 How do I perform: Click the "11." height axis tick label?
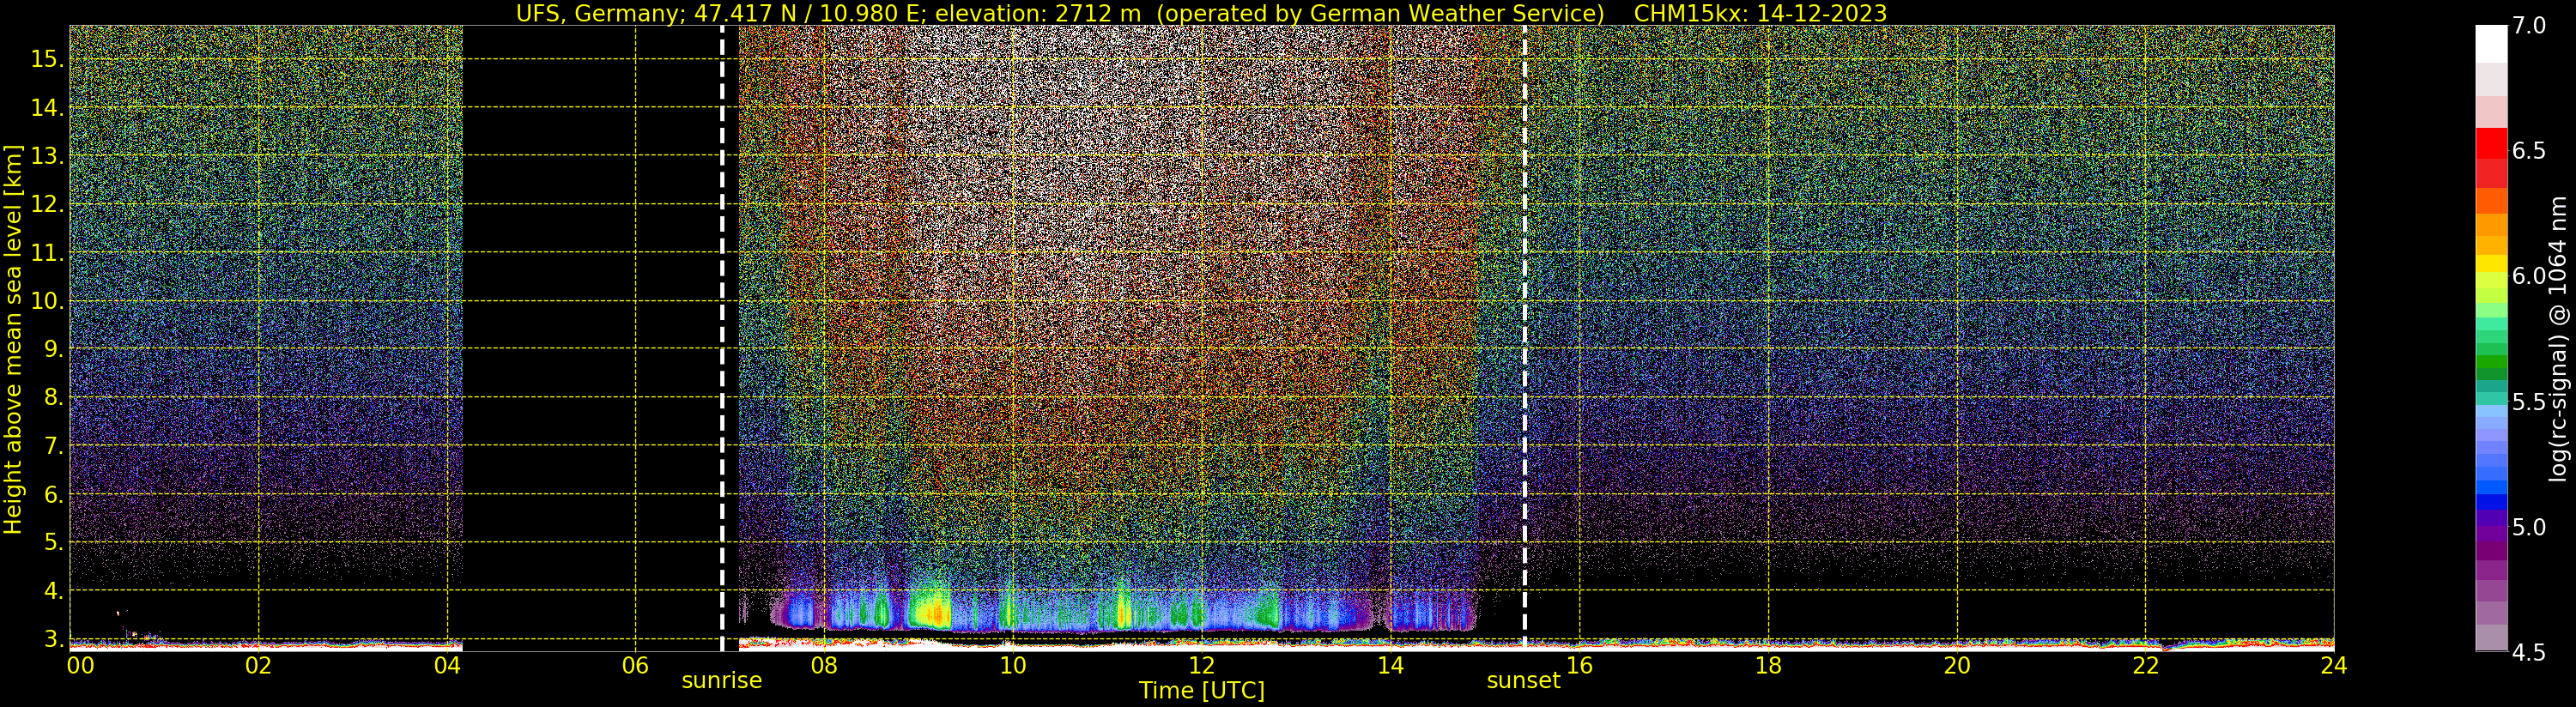coord(47,253)
